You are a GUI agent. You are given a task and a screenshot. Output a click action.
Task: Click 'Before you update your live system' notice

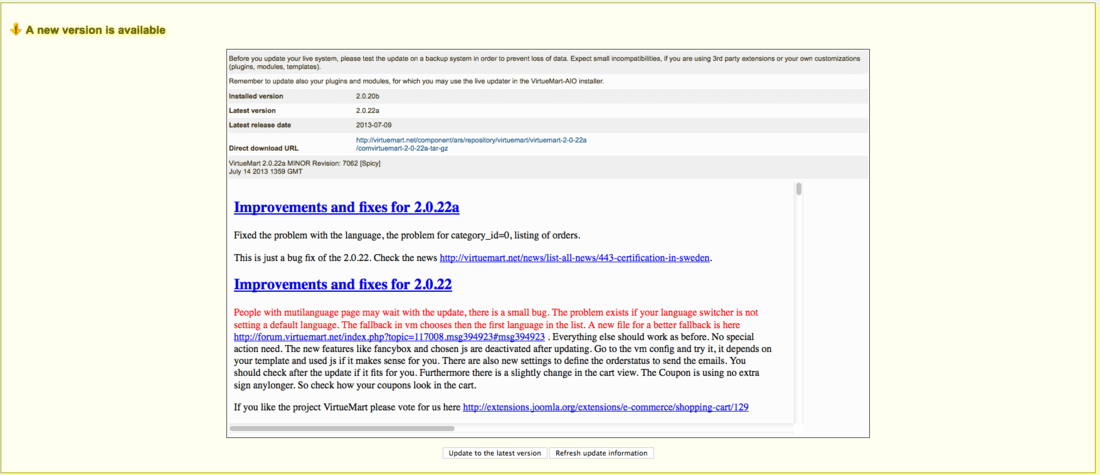point(544,63)
